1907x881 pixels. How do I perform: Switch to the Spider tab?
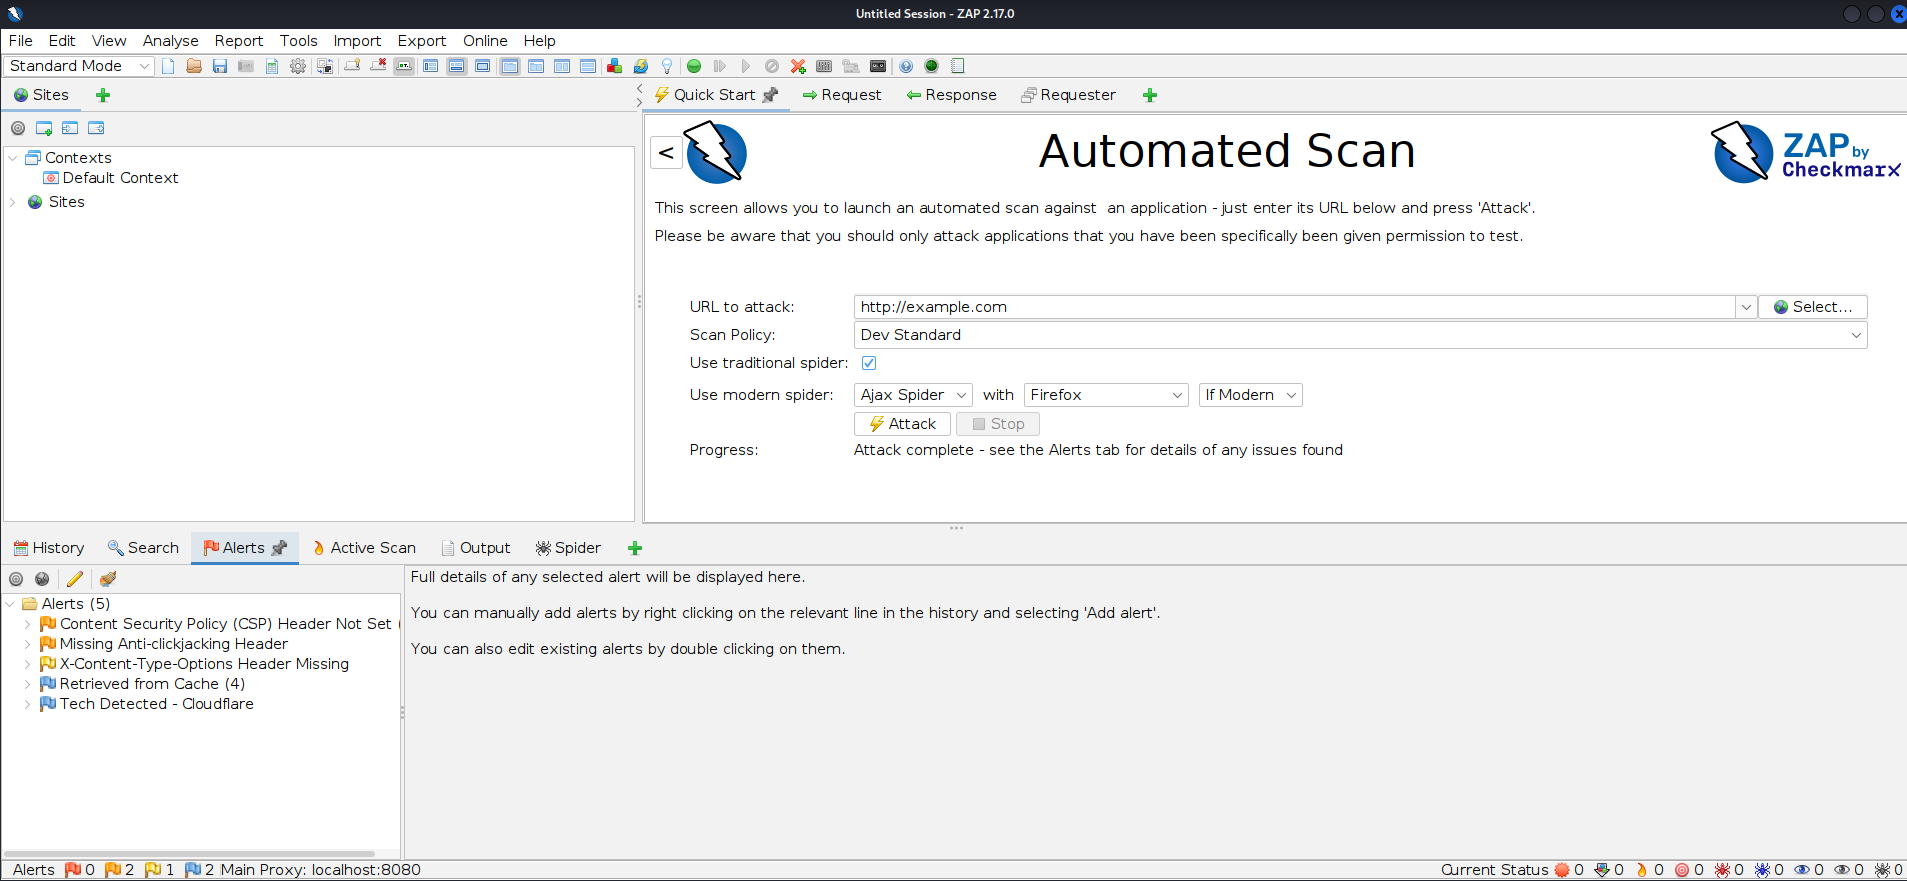tap(568, 548)
